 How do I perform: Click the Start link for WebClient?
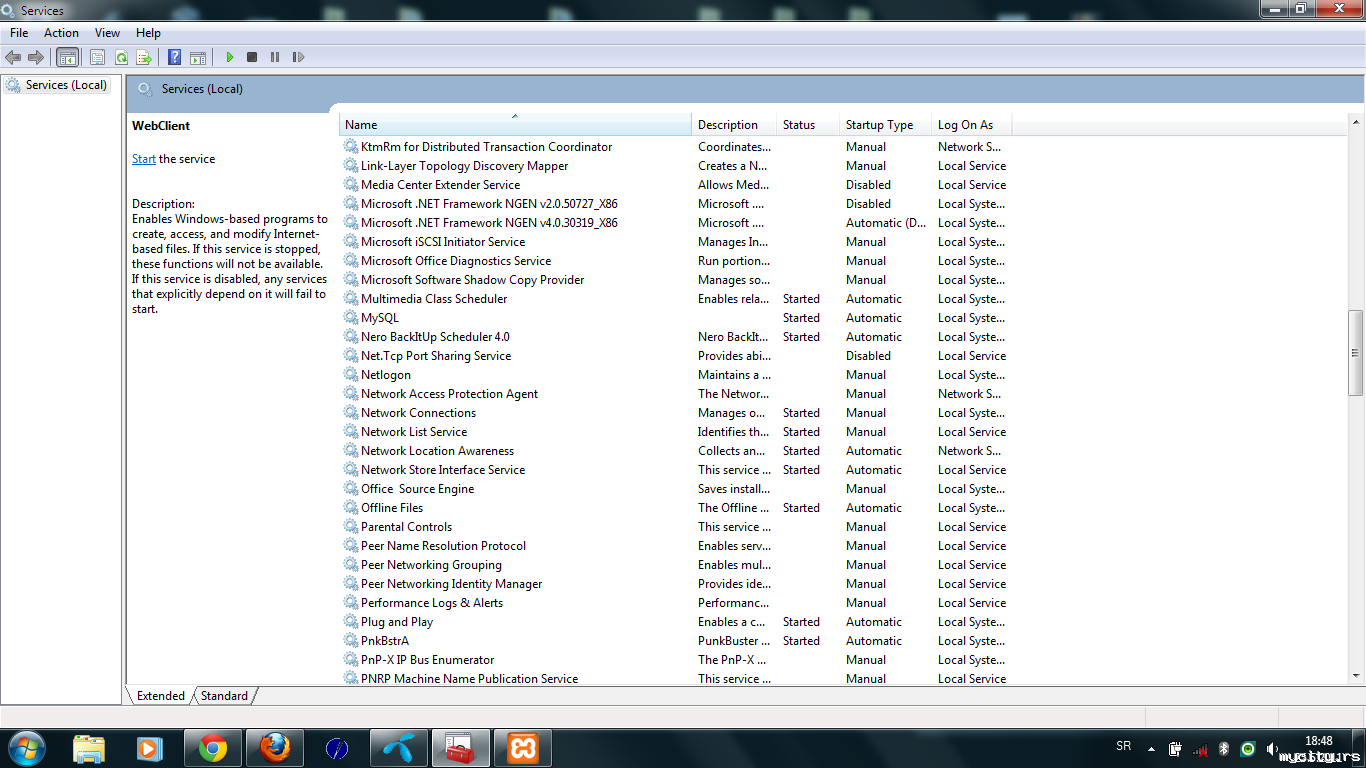pos(144,159)
